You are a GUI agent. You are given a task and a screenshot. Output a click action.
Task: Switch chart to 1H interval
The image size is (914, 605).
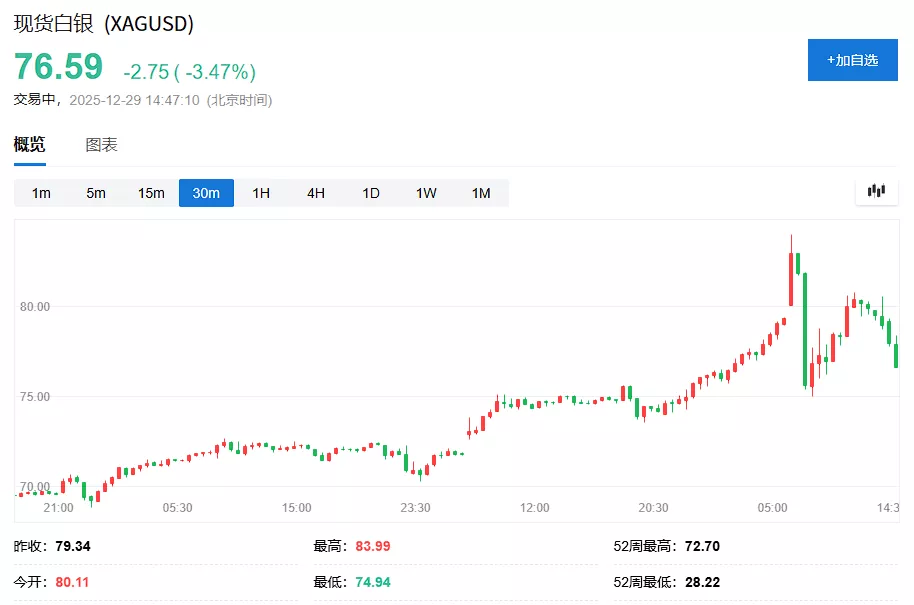click(x=261, y=193)
